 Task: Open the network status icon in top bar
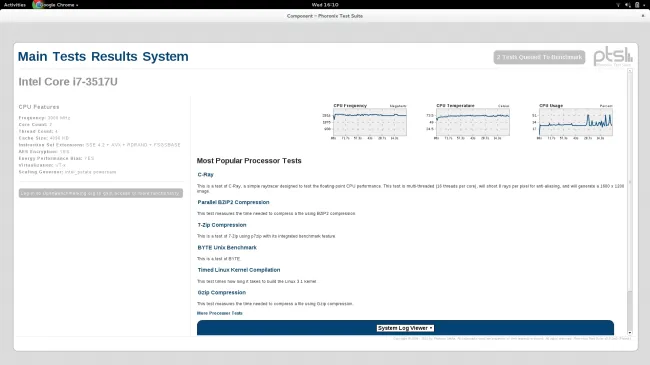618,5
